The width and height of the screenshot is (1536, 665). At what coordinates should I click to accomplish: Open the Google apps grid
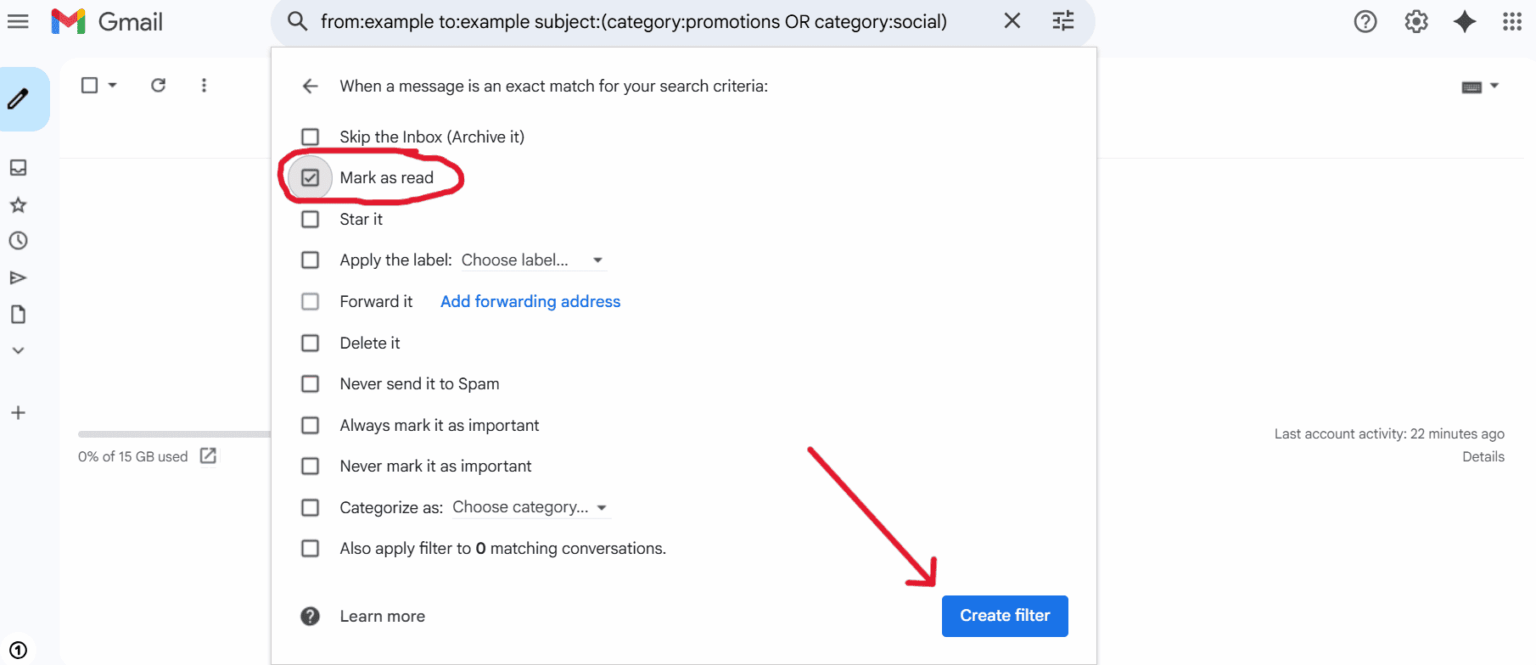tap(1511, 21)
